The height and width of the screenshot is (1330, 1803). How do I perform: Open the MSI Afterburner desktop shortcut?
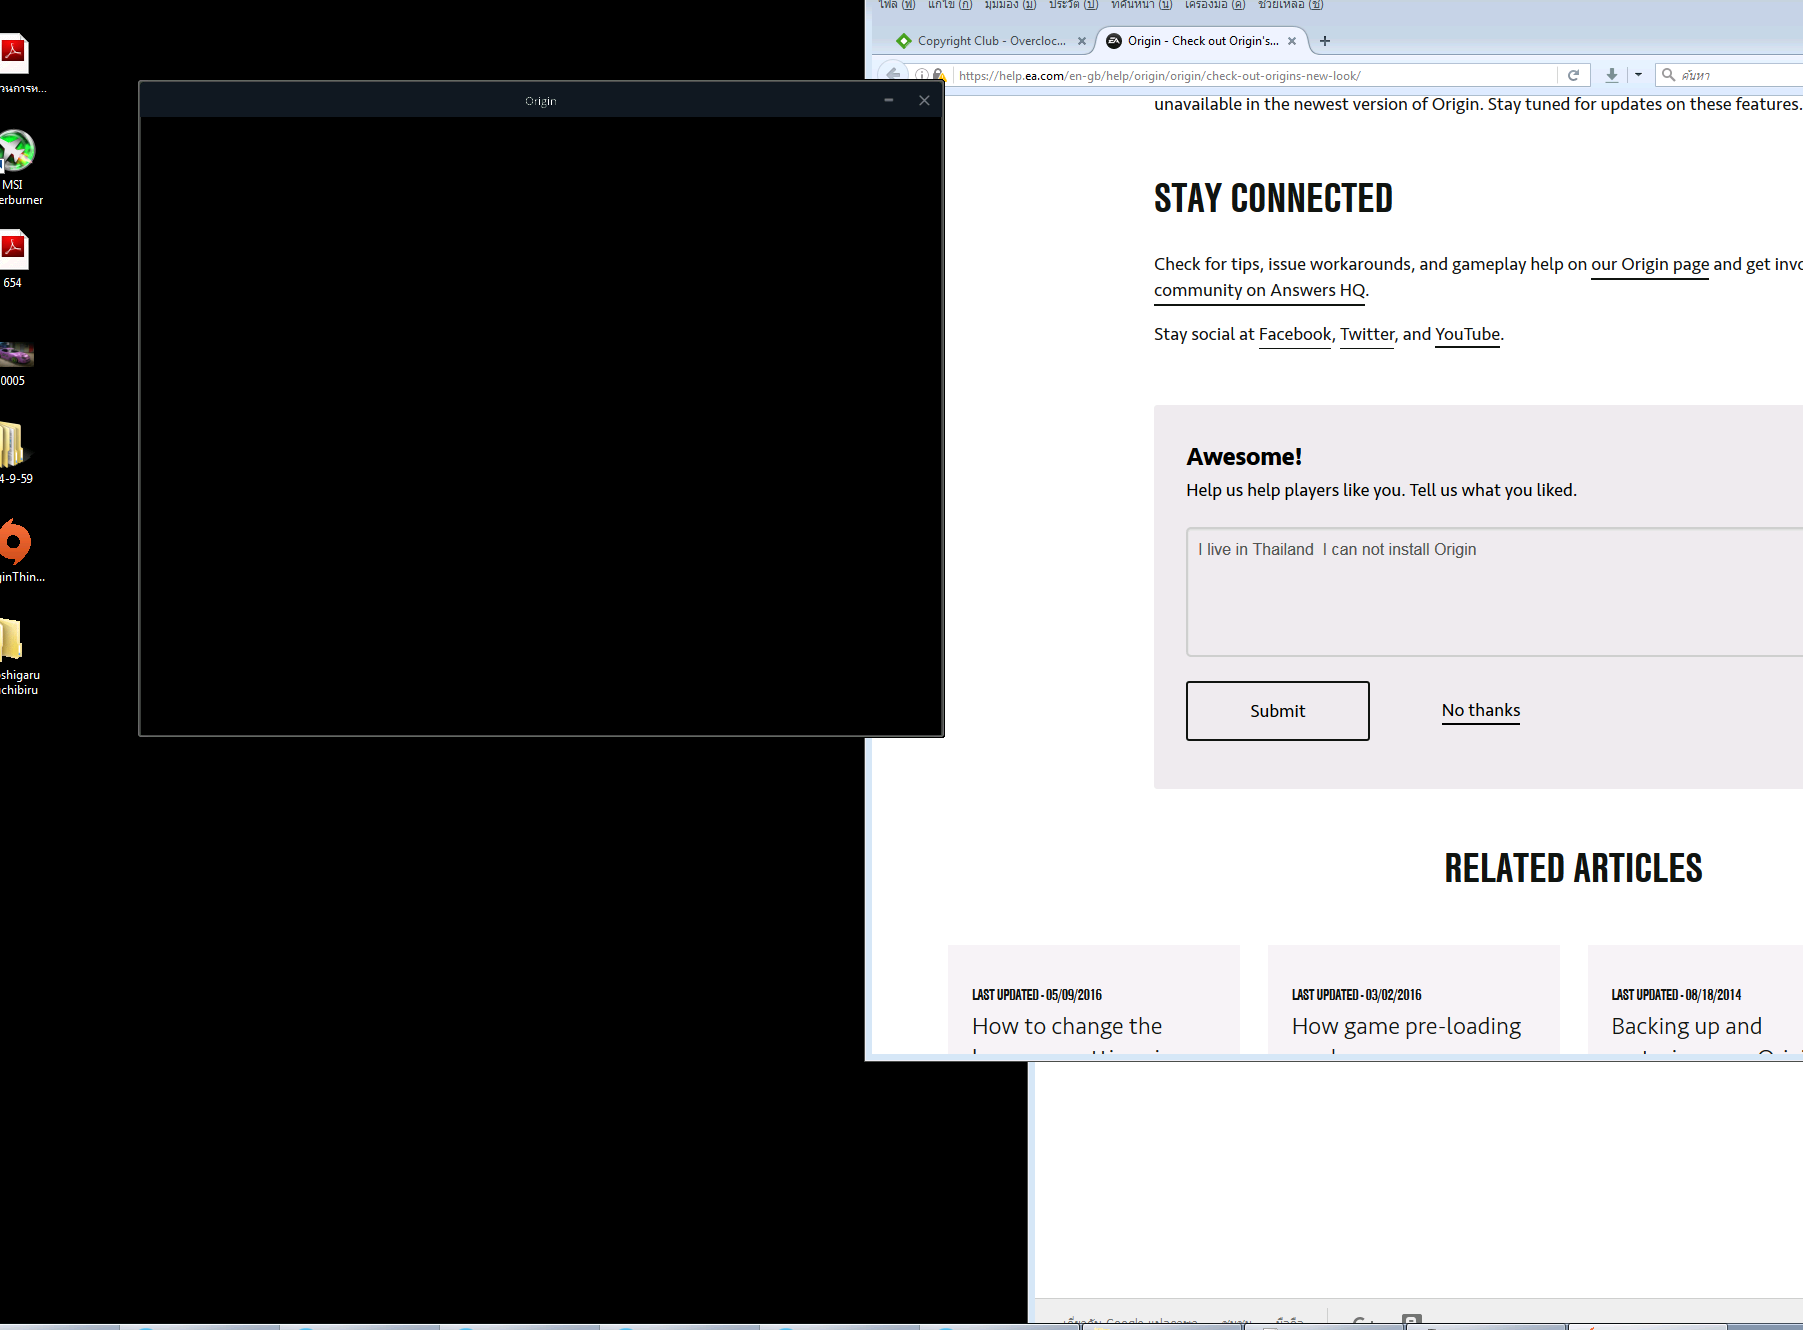(18, 166)
